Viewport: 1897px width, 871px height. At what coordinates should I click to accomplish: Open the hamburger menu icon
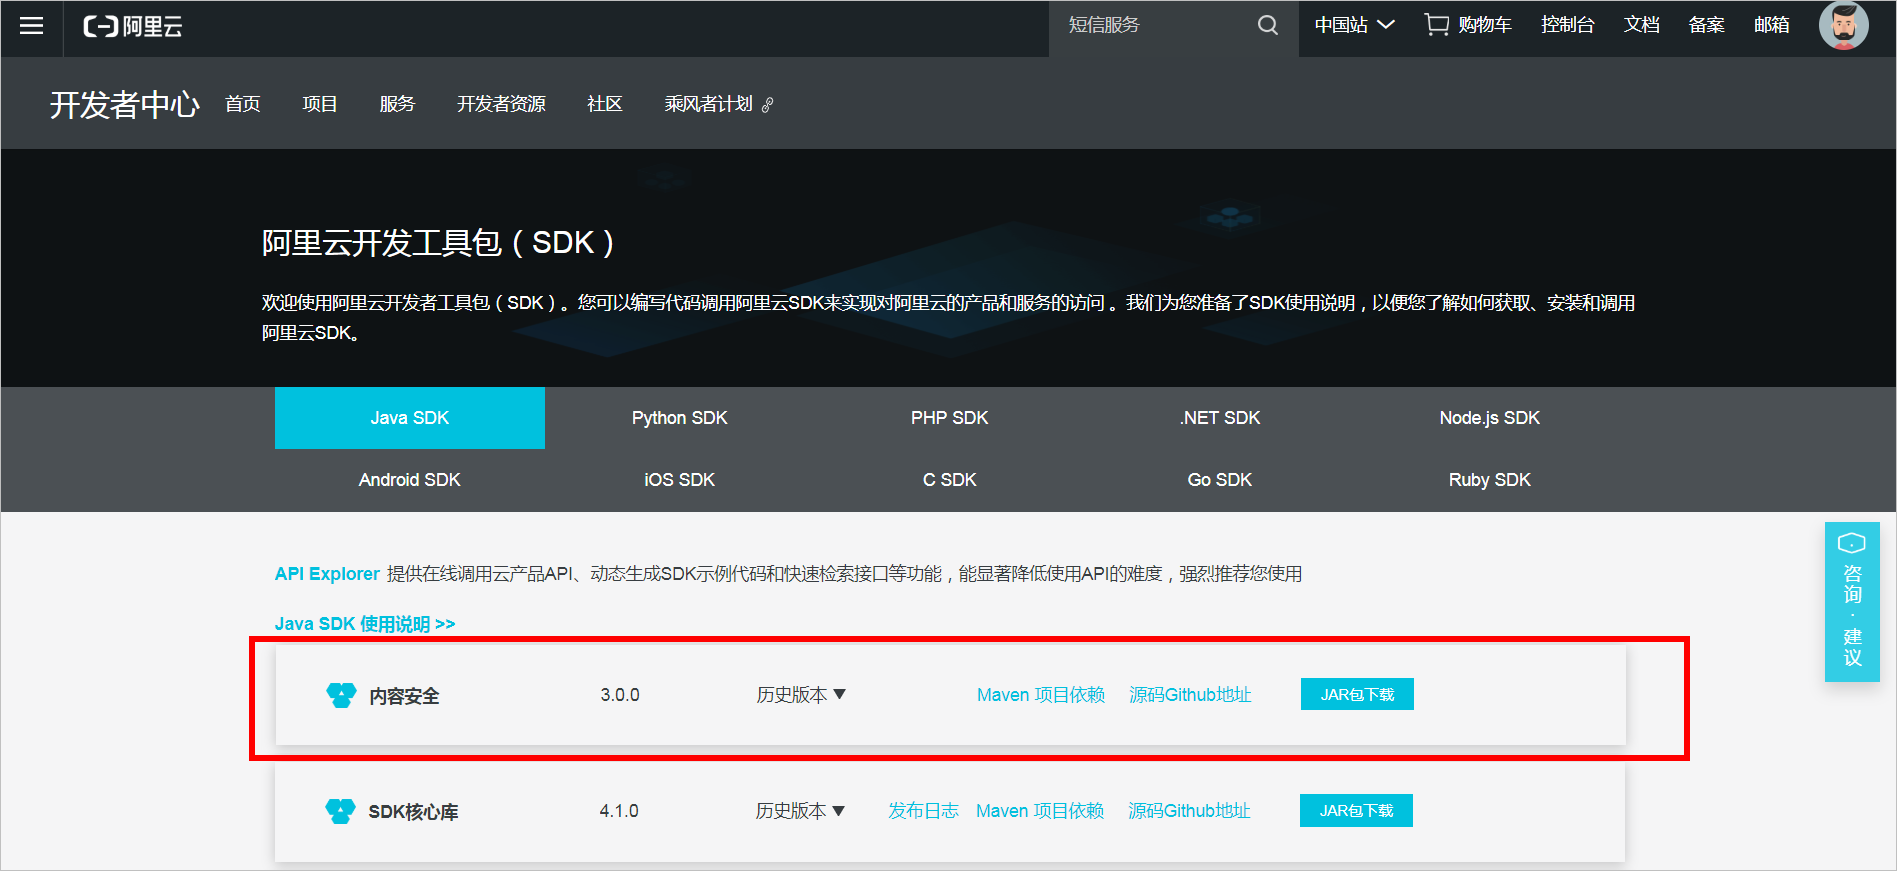point(32,26)
